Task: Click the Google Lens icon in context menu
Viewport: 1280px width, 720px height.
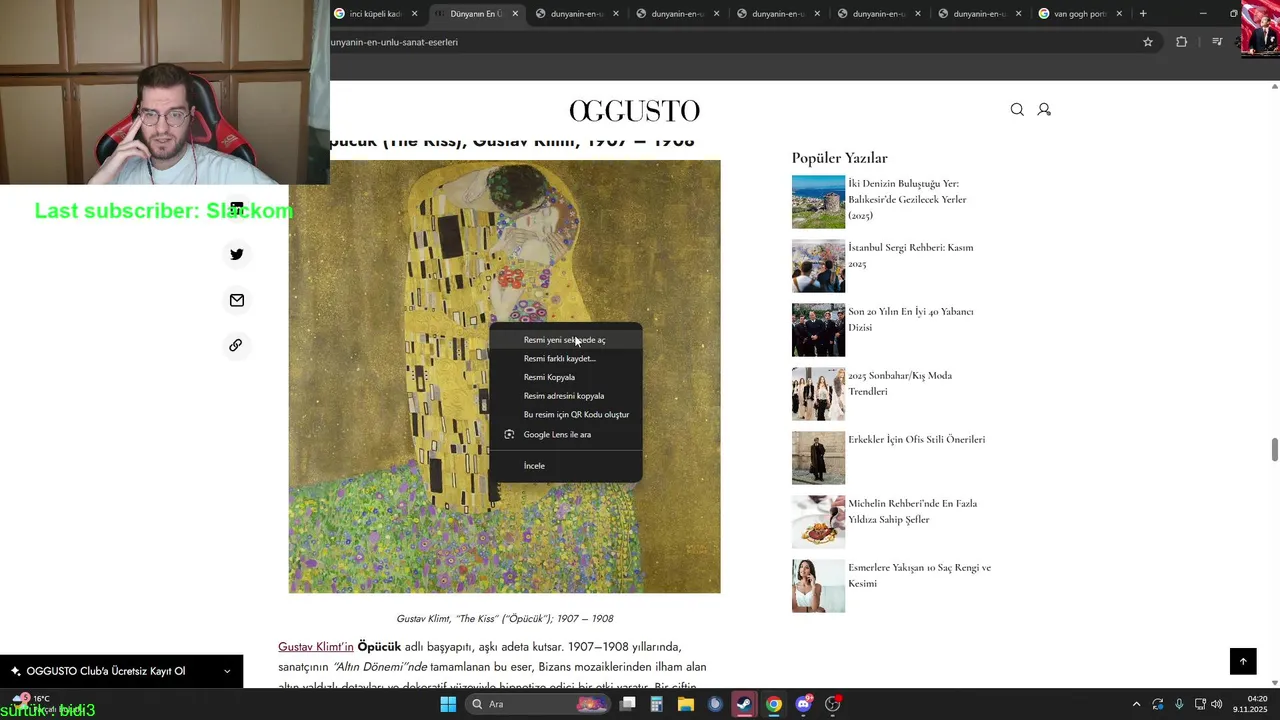Action: pos(509,434)
